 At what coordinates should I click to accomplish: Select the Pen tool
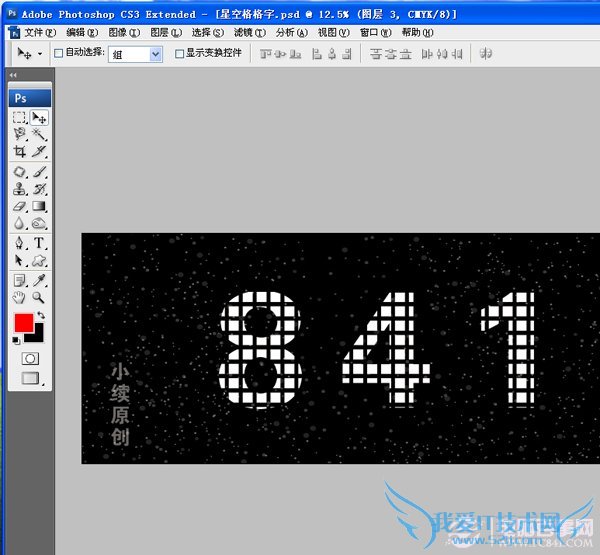point(19,243)
